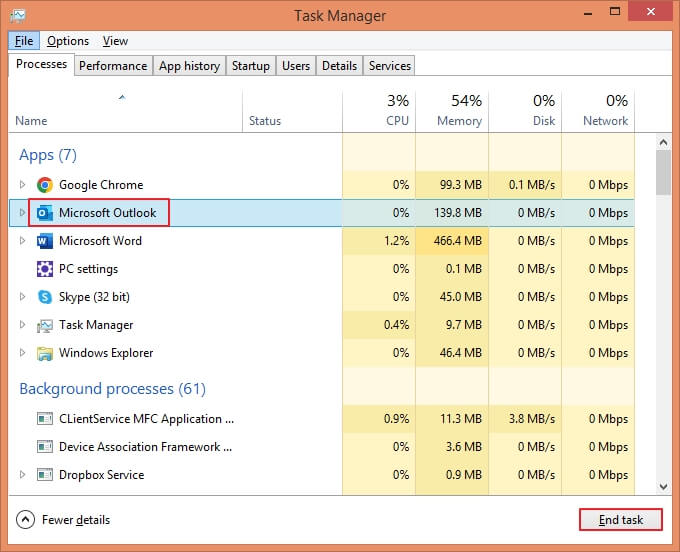The image size is (680, 552).
Task: Click the 0.1 MB/s disk value
Action: pos(532,185)
